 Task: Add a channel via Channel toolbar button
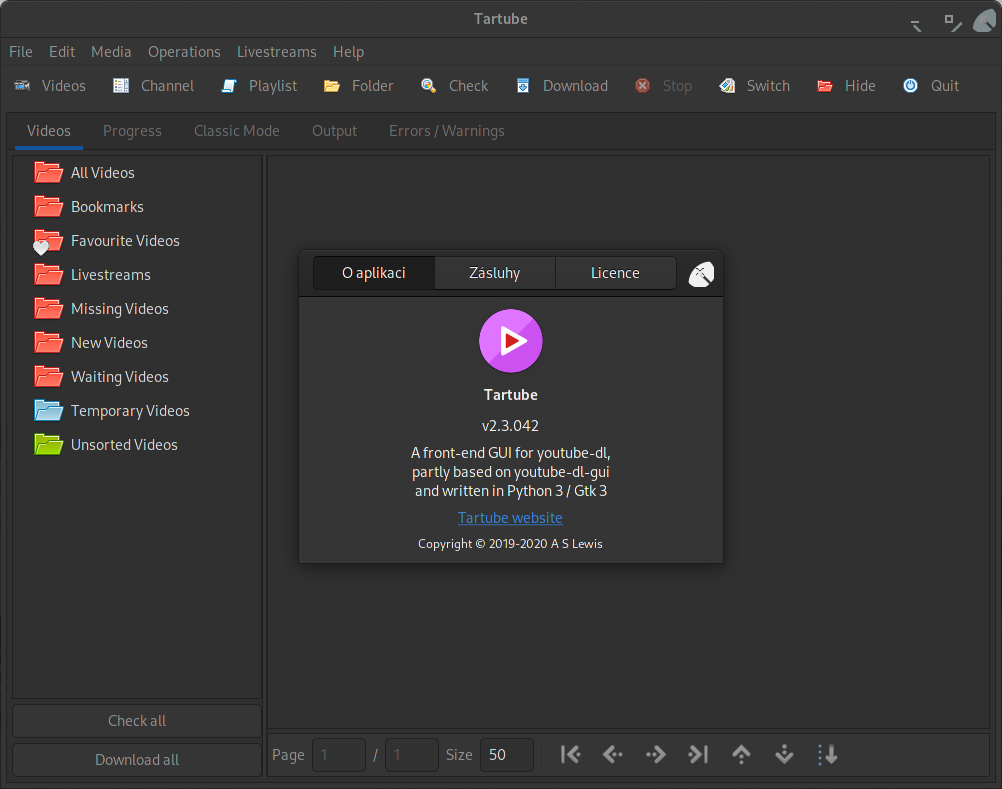(x=153, y=86)
